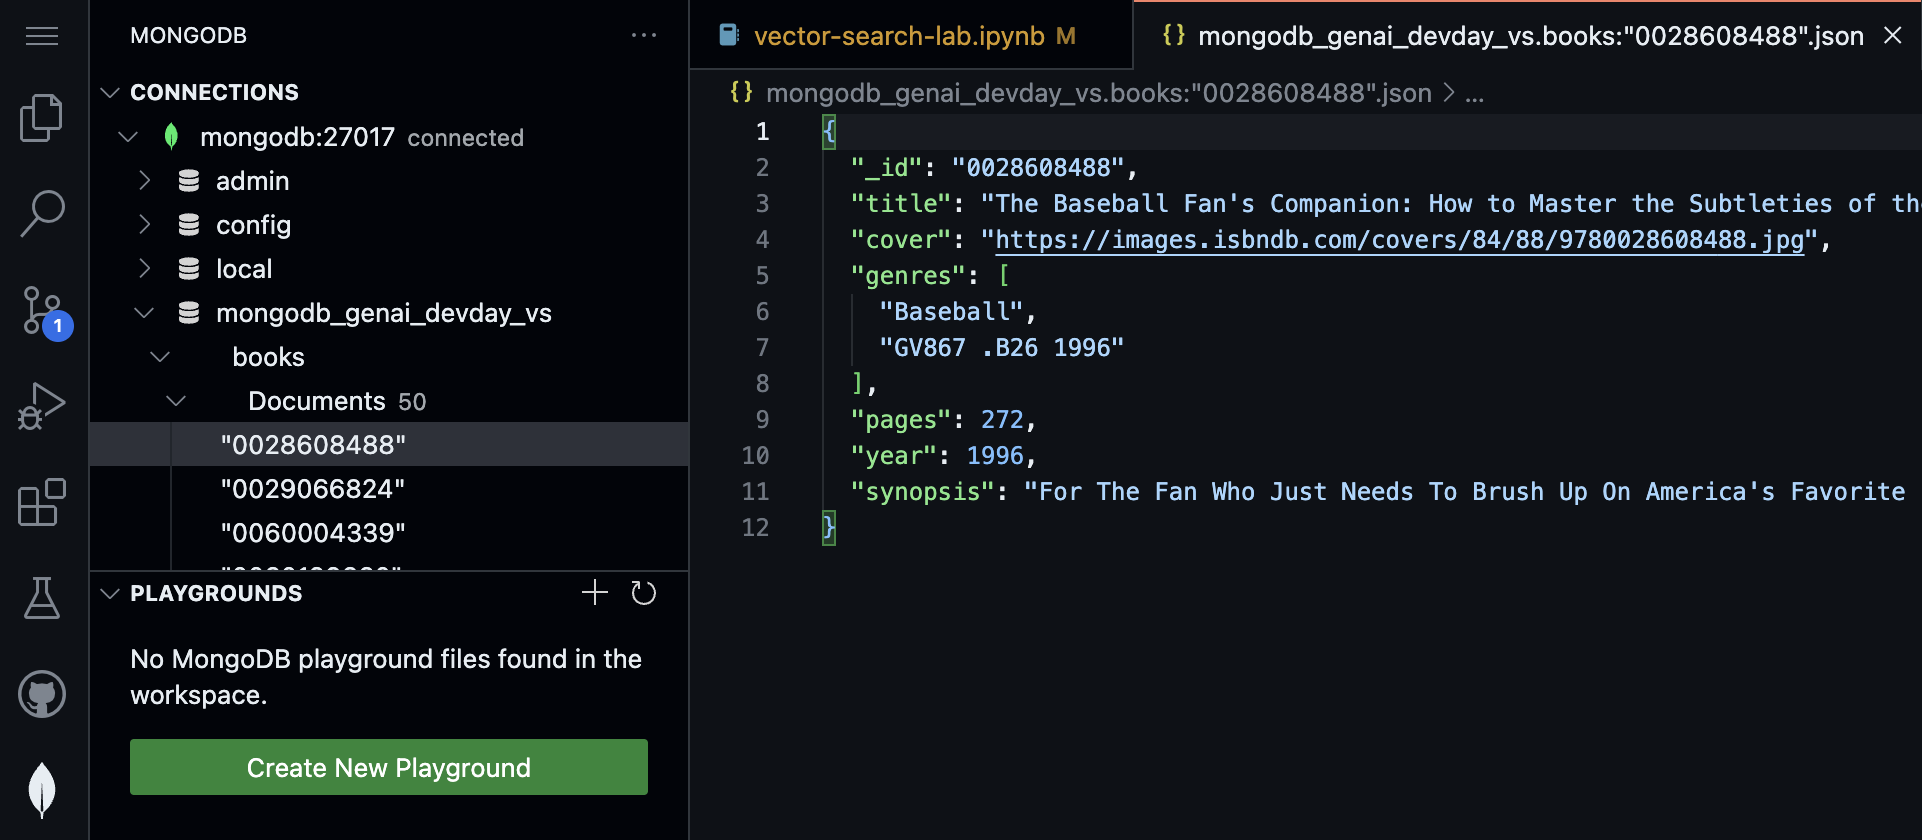Expand the local database
This screenshot has height=840, width=1922.
pyautogui.click(x=145, y=269)
